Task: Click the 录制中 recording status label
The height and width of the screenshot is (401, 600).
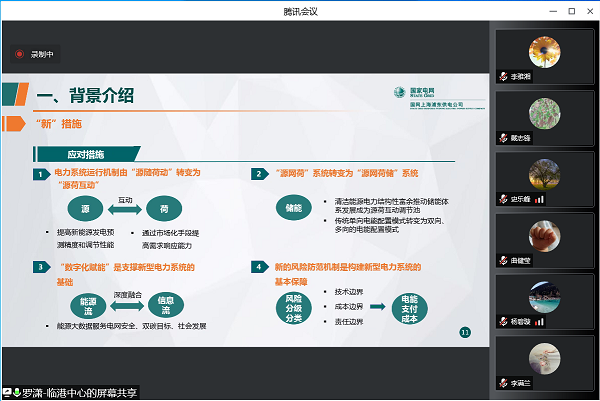Action: 41,54
